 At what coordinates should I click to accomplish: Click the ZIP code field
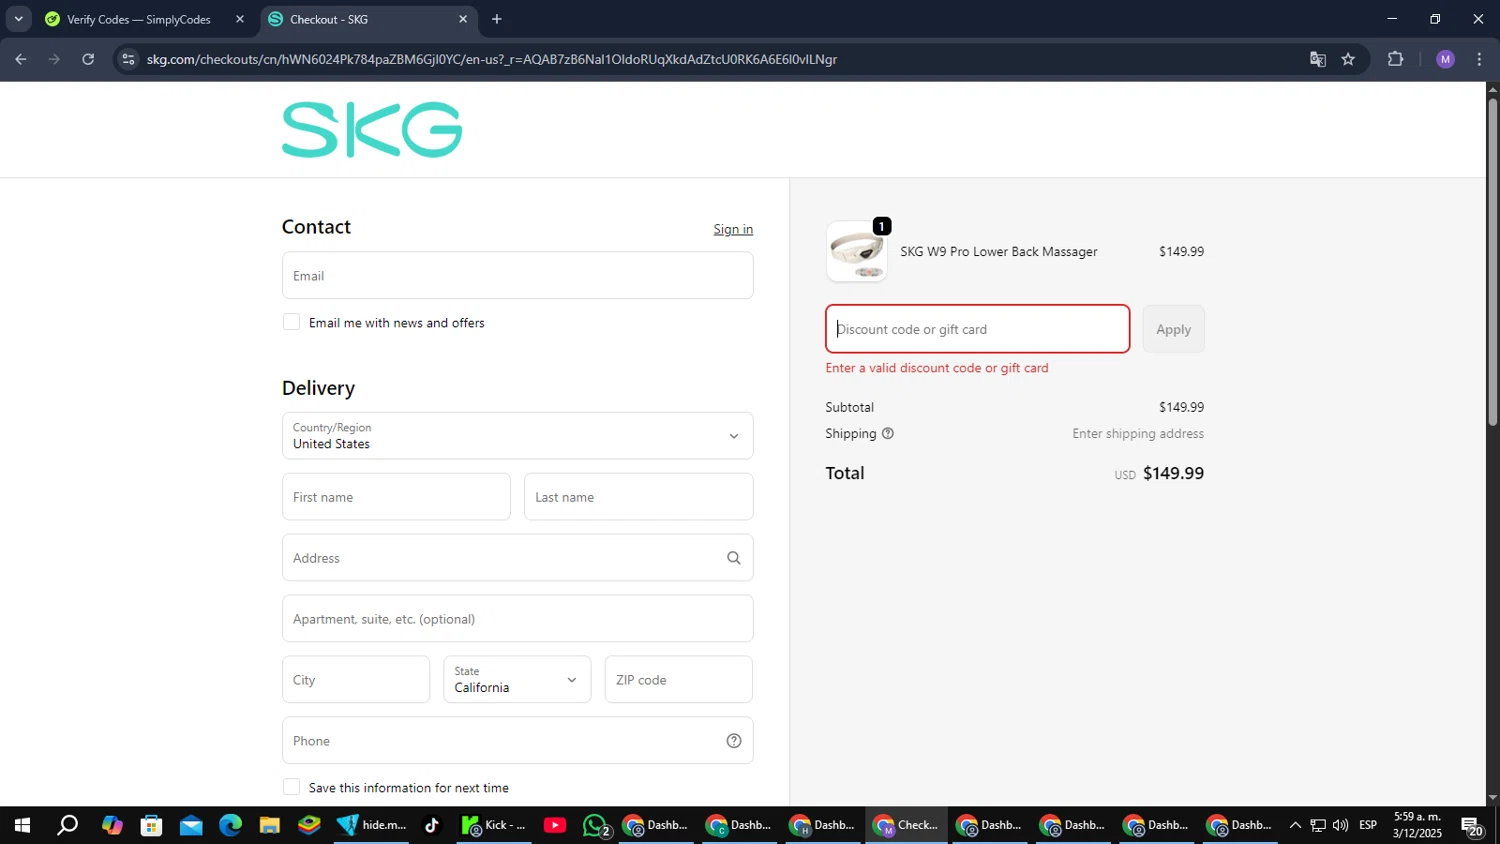coord(678,680)
